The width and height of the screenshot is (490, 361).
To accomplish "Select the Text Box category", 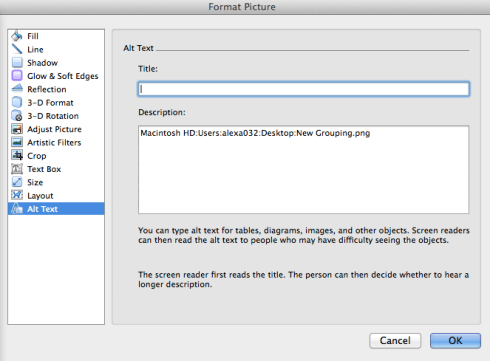I will coord(56,169).
